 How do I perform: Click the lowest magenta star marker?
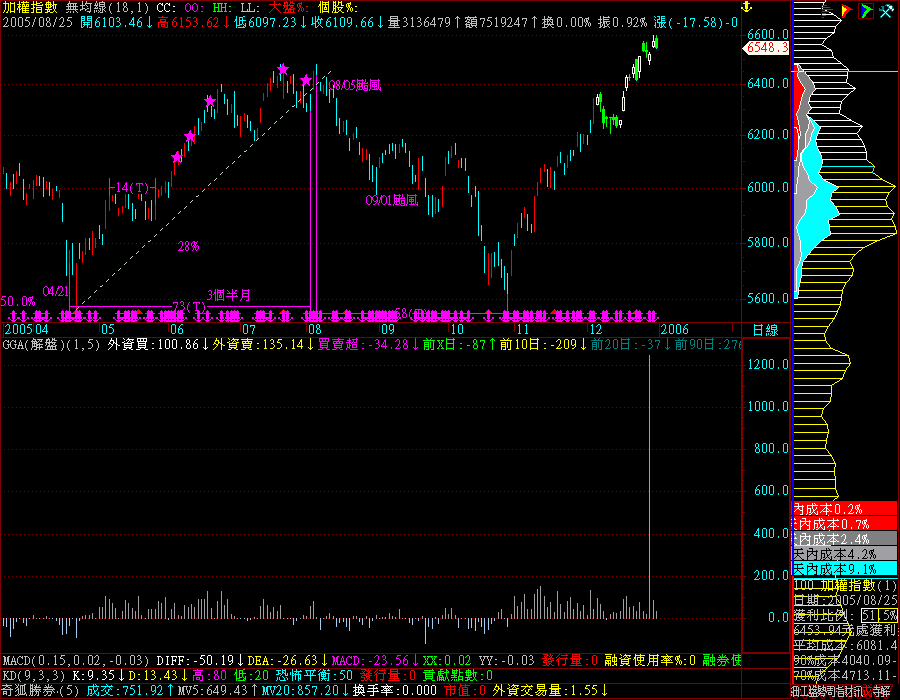coord(177,157)
